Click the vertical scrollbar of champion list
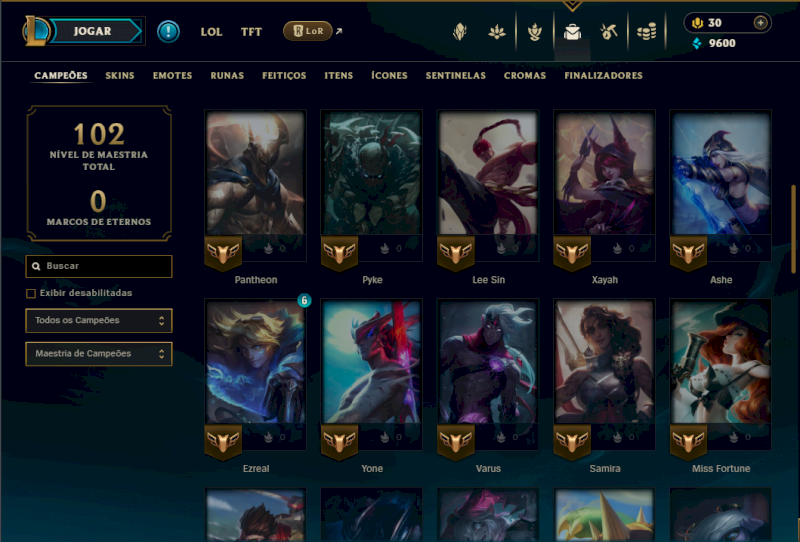Viewport: 800px width, 542px height. coord(793,230)
